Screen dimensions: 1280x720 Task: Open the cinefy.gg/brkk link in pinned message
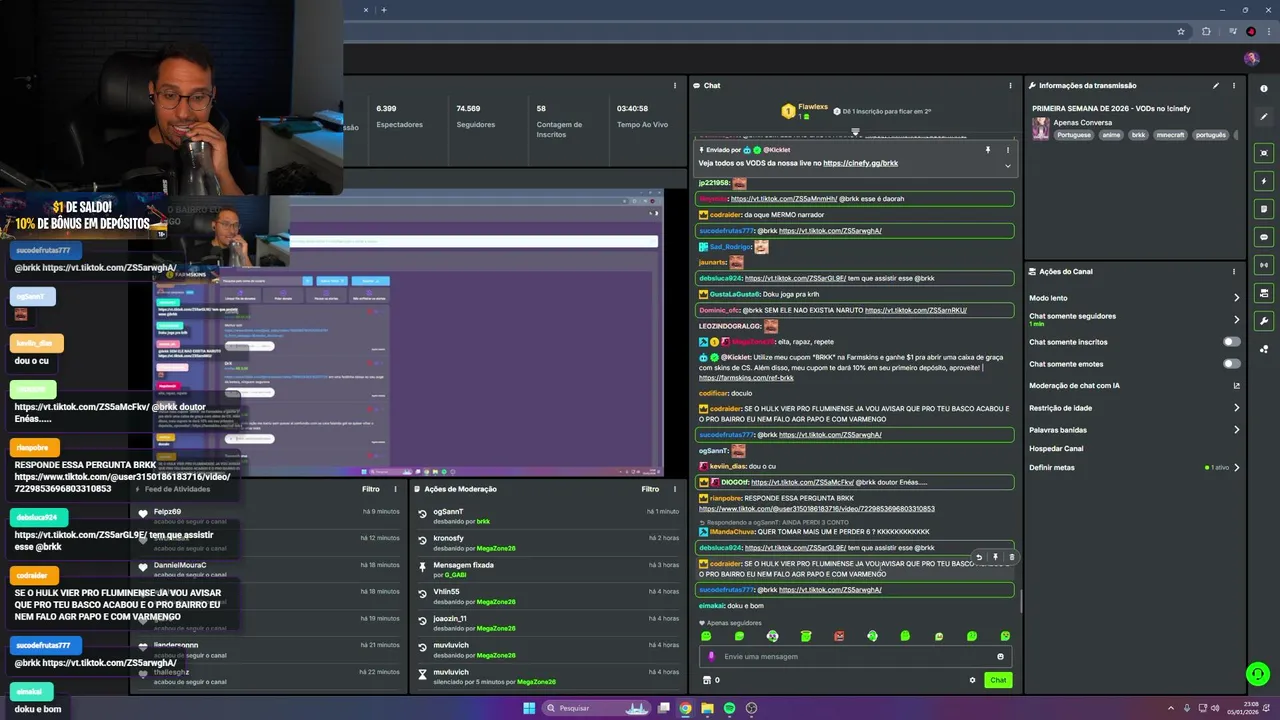(860, 163)
